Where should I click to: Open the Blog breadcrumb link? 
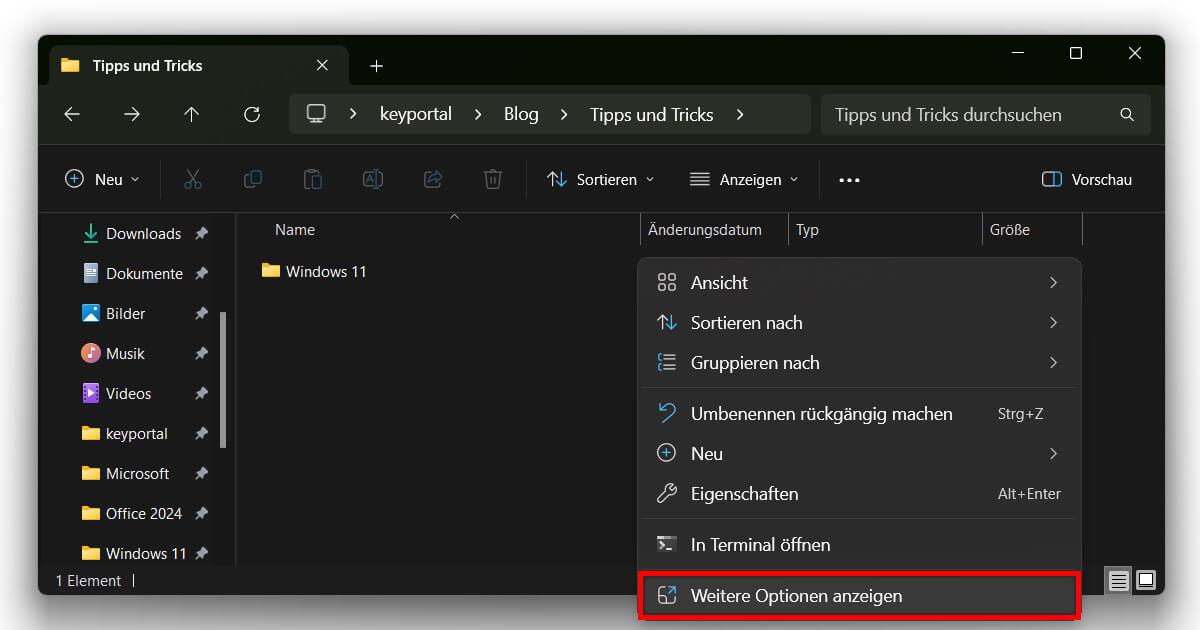[521, 114]
